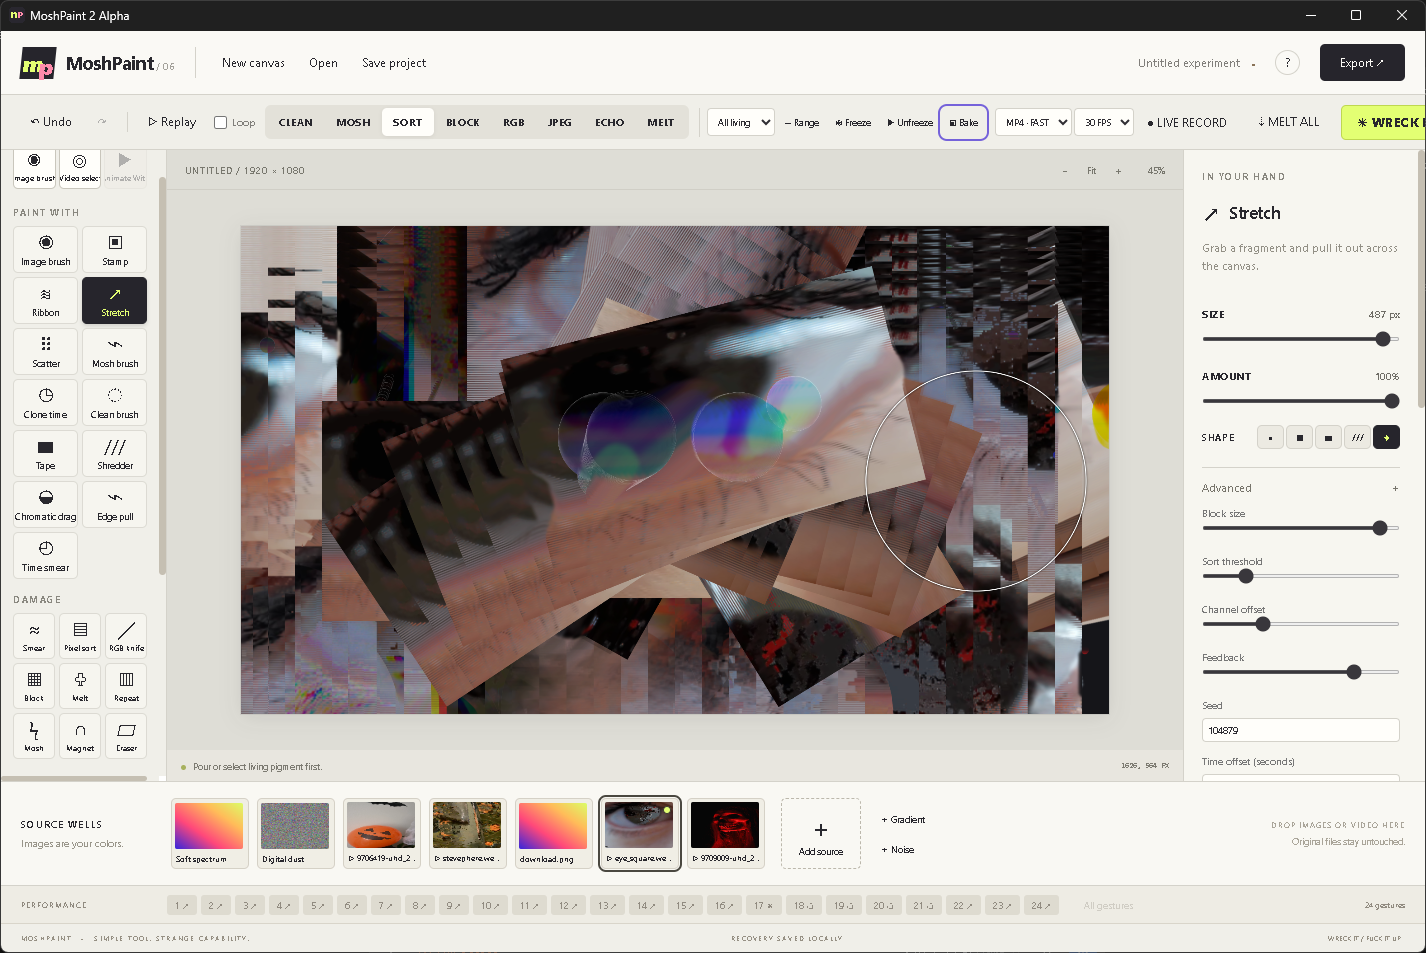Pick the RGB knife damage tool
Viewport: 1426px width, 953px height.
[126, 636]
